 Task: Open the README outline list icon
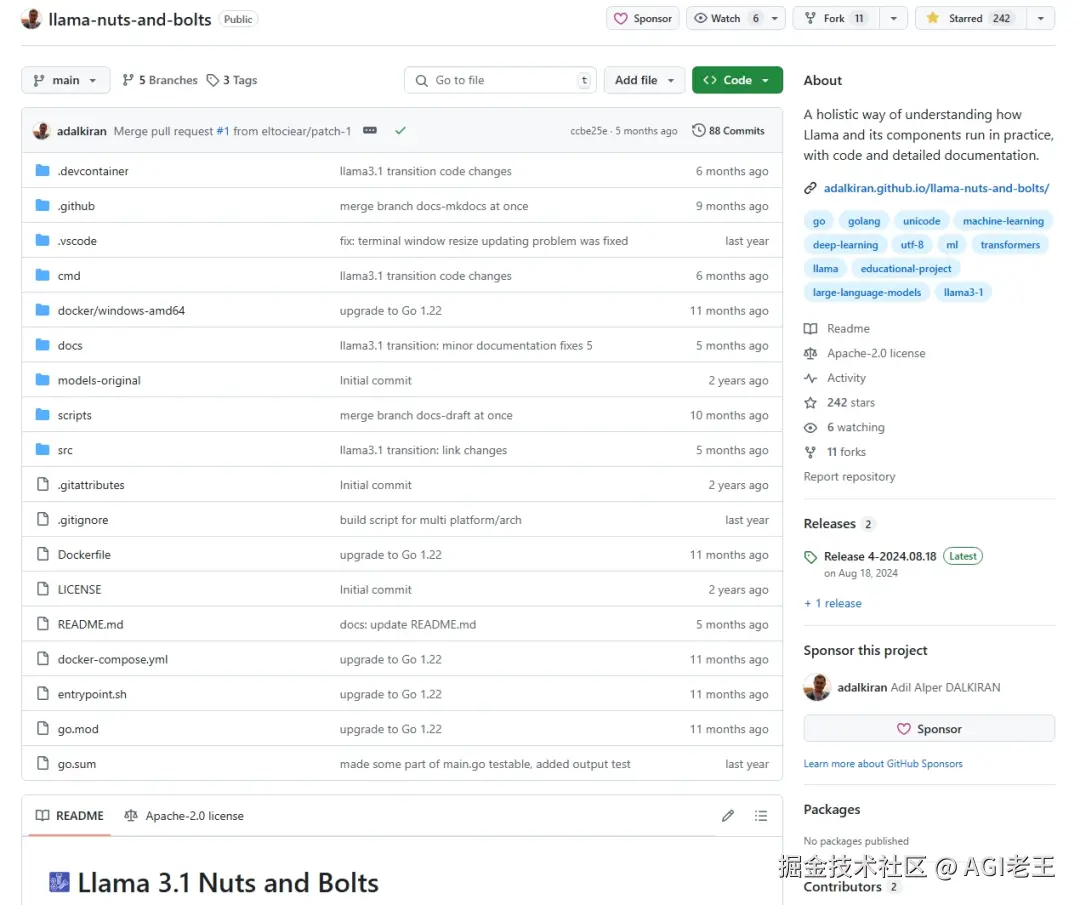(x=761, y=815)
